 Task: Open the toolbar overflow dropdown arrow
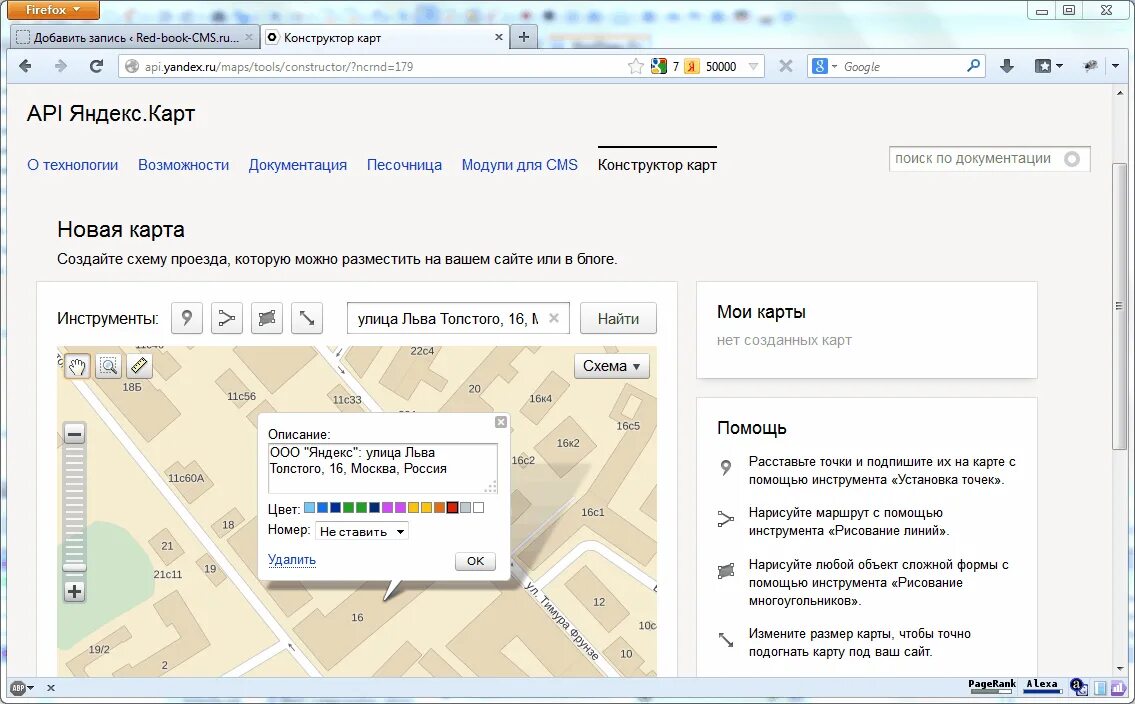[1115, 67]
